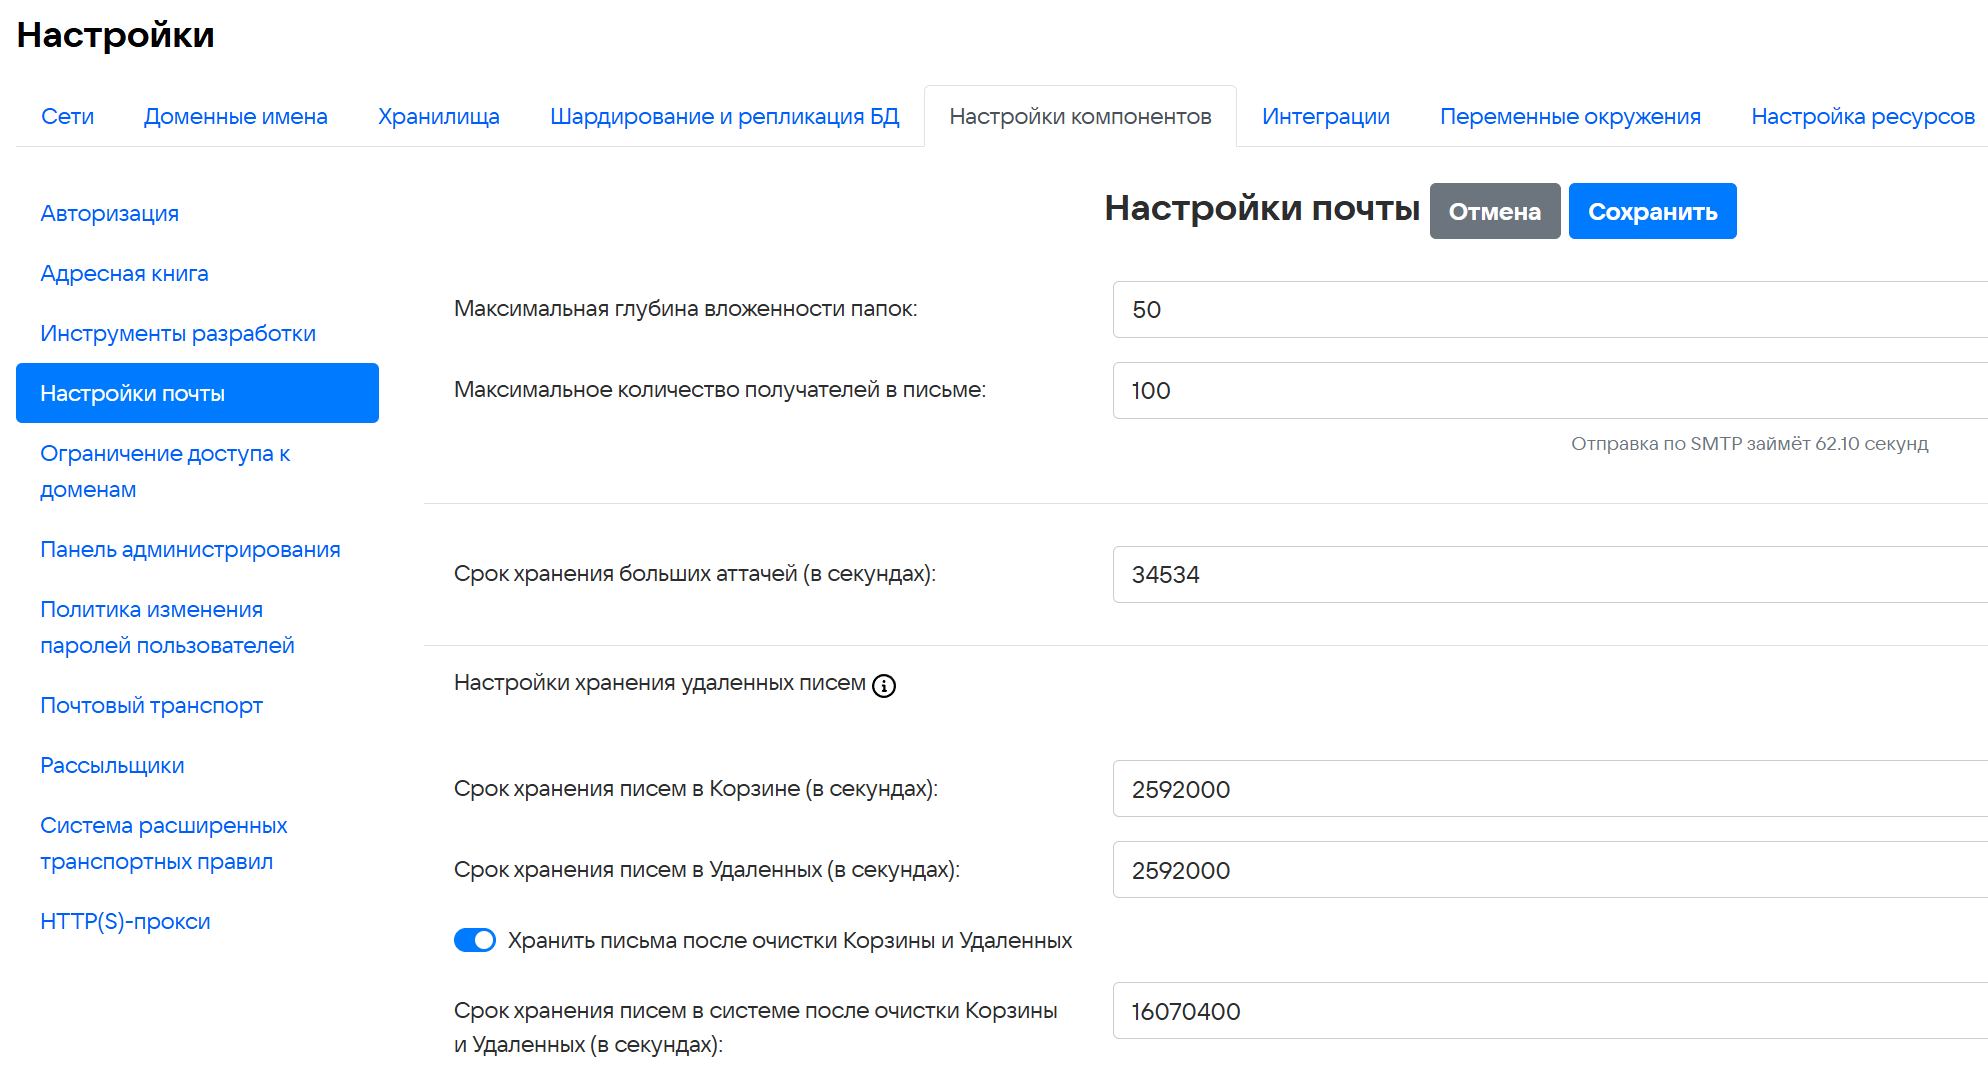Image resolution: width=1988 pixels, height=1077 pixels.
Task: Click the large attachments retention field
Action: click(1550, 574)
